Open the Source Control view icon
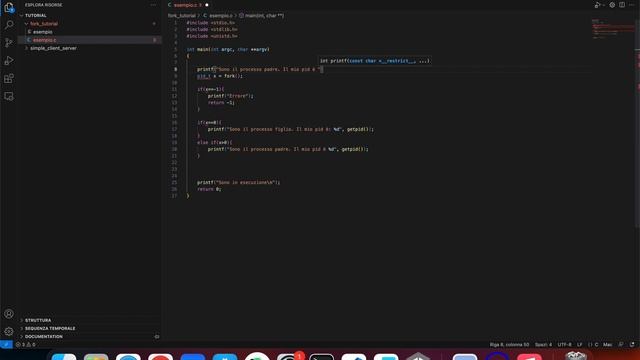 click(x=9, y=42)
